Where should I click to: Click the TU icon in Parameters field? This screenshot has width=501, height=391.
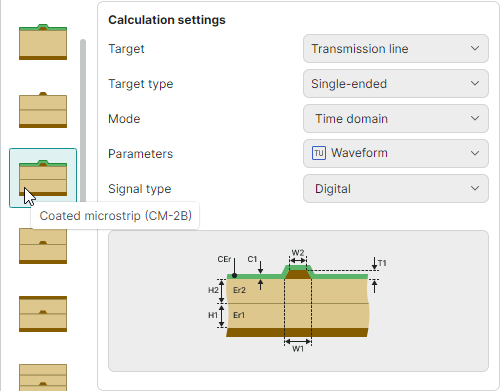tap(319, 153)
